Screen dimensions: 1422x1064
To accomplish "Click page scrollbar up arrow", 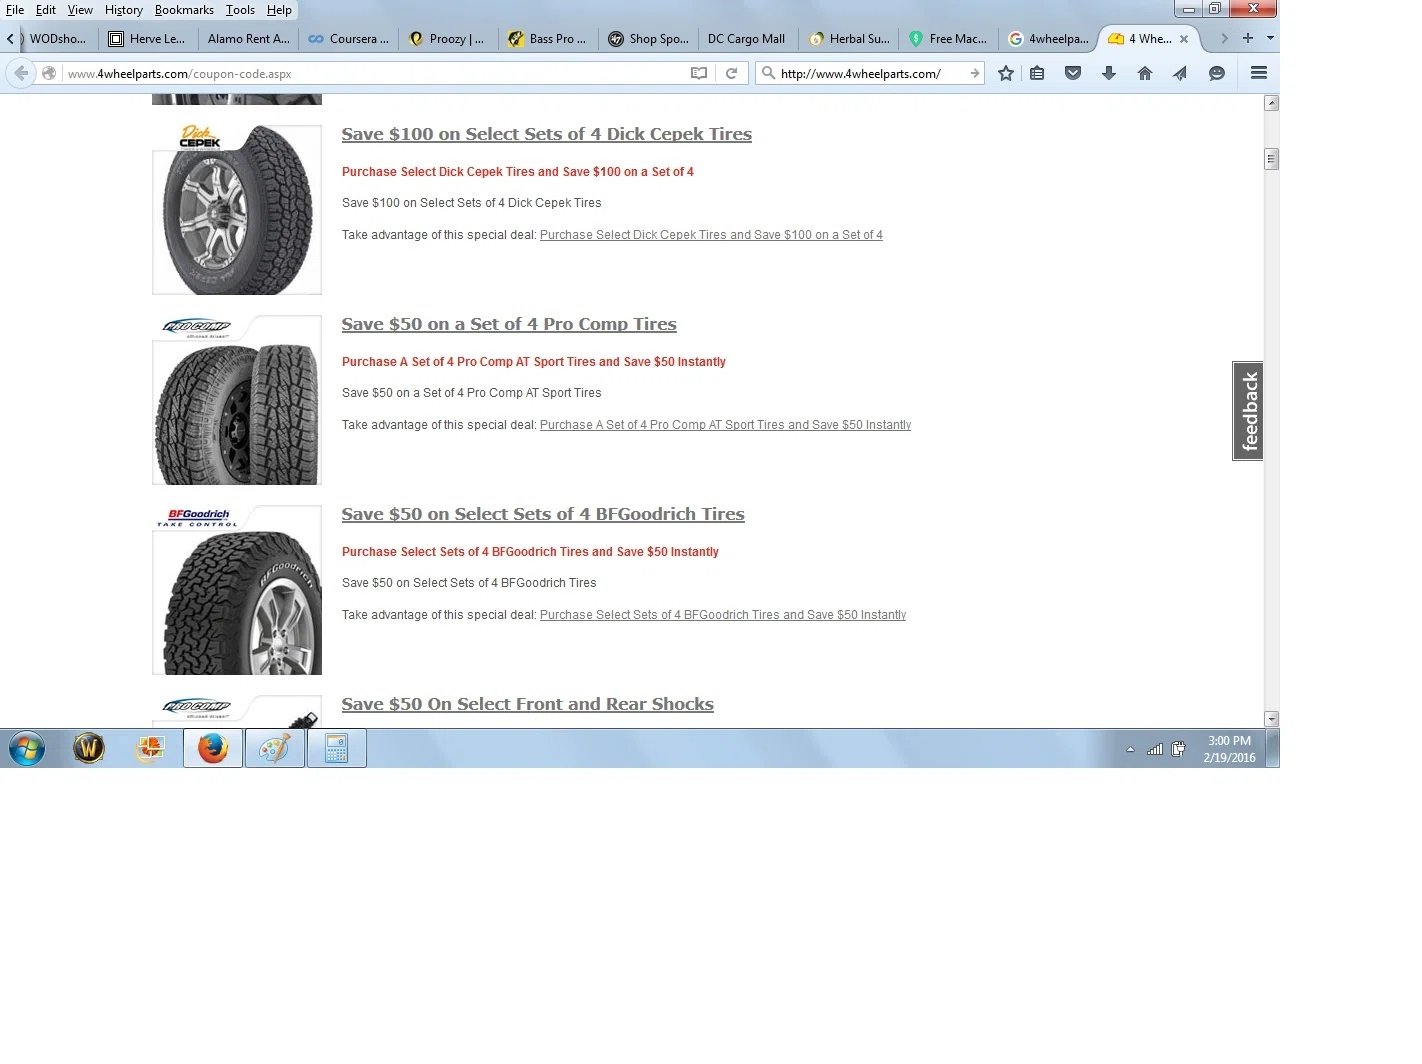I will coord(1271,103).
